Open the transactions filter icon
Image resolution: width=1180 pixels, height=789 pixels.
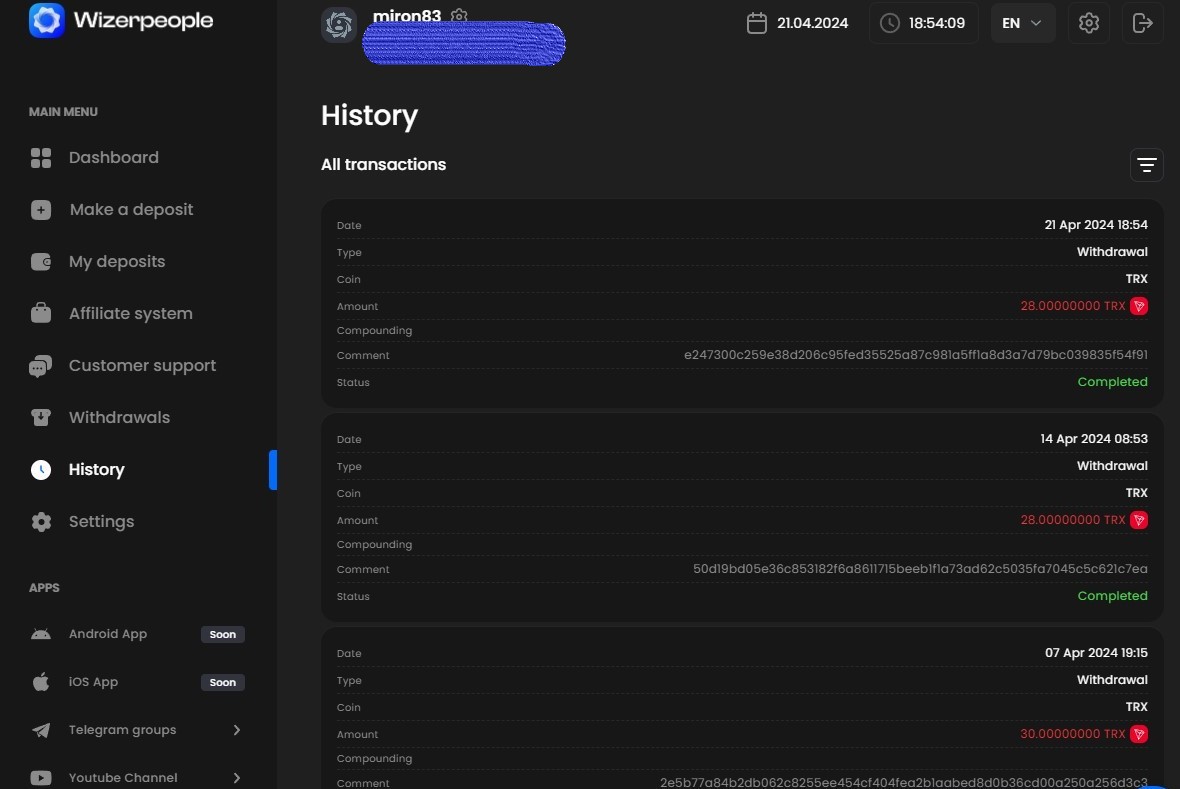pyautogui.click(x=1146, y=165)
